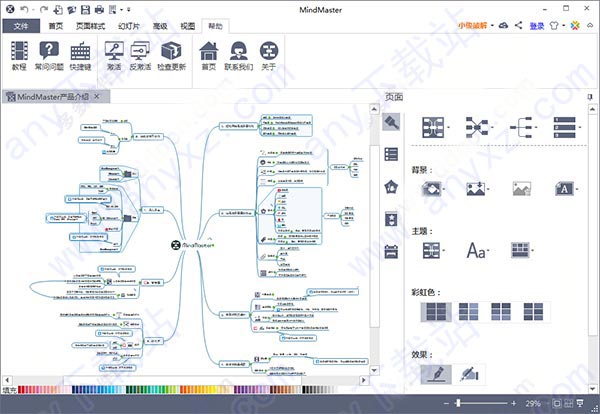This screenshot has width=600, height=414.
Task: Switch to the 高级 tab
Action: tap(160, 26)
